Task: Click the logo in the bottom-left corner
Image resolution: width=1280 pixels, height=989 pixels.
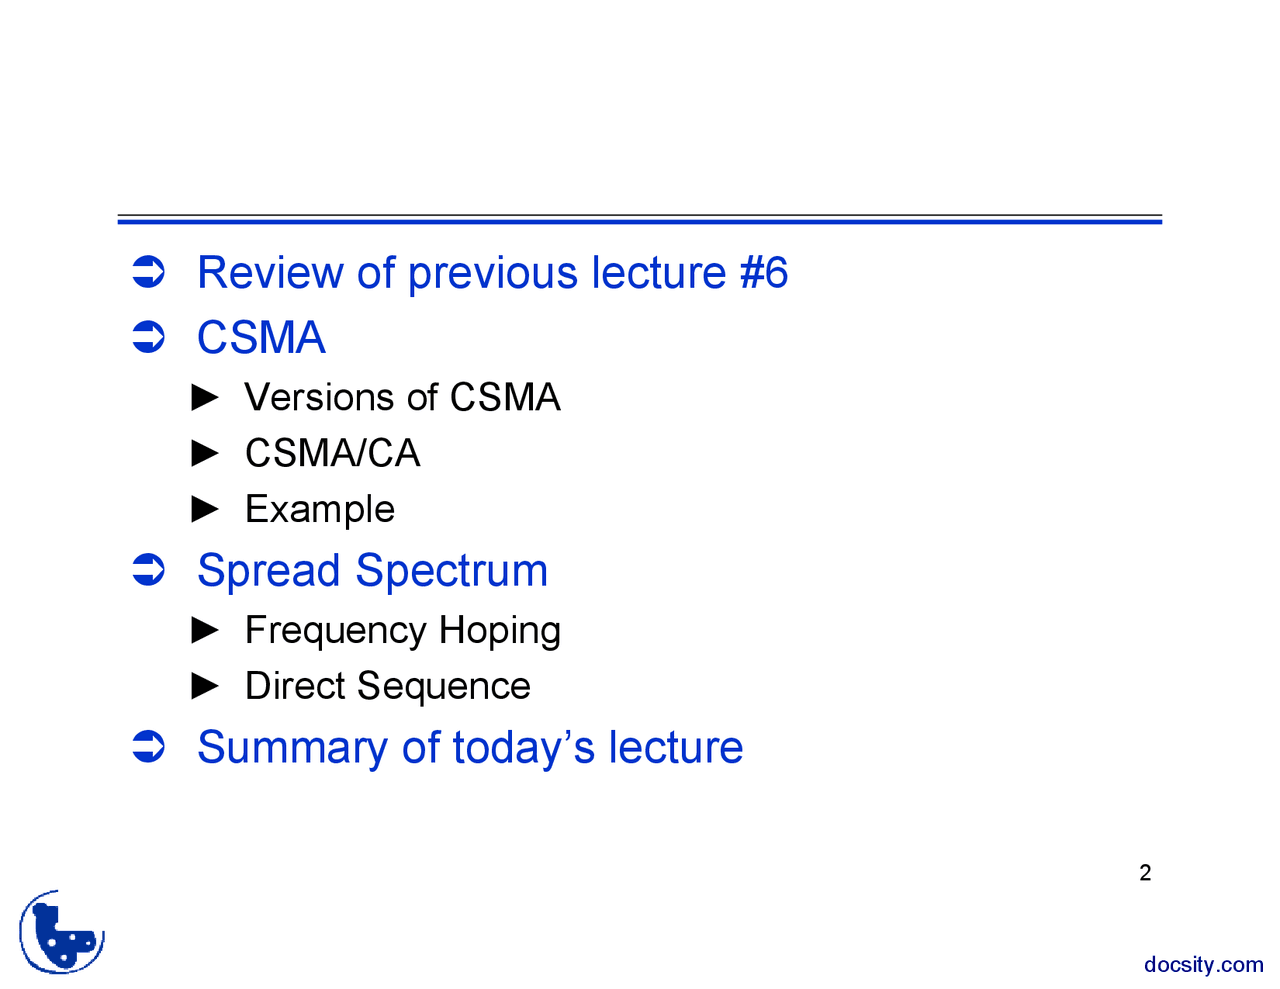Action: (62, 932)
